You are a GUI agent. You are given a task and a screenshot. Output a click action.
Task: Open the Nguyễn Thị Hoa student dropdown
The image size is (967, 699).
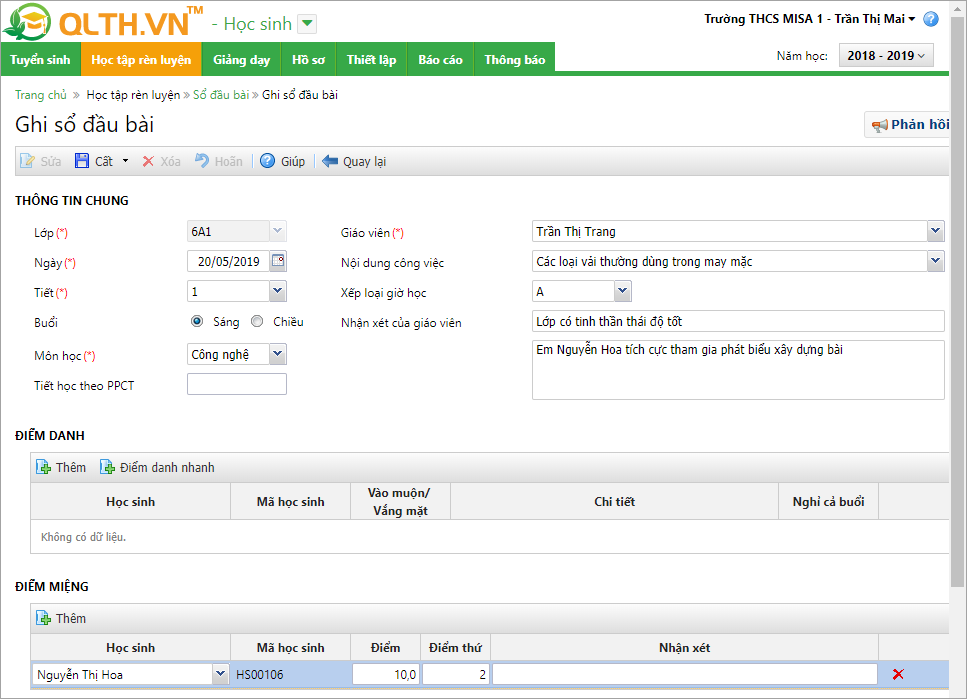(x=220, y=674)
